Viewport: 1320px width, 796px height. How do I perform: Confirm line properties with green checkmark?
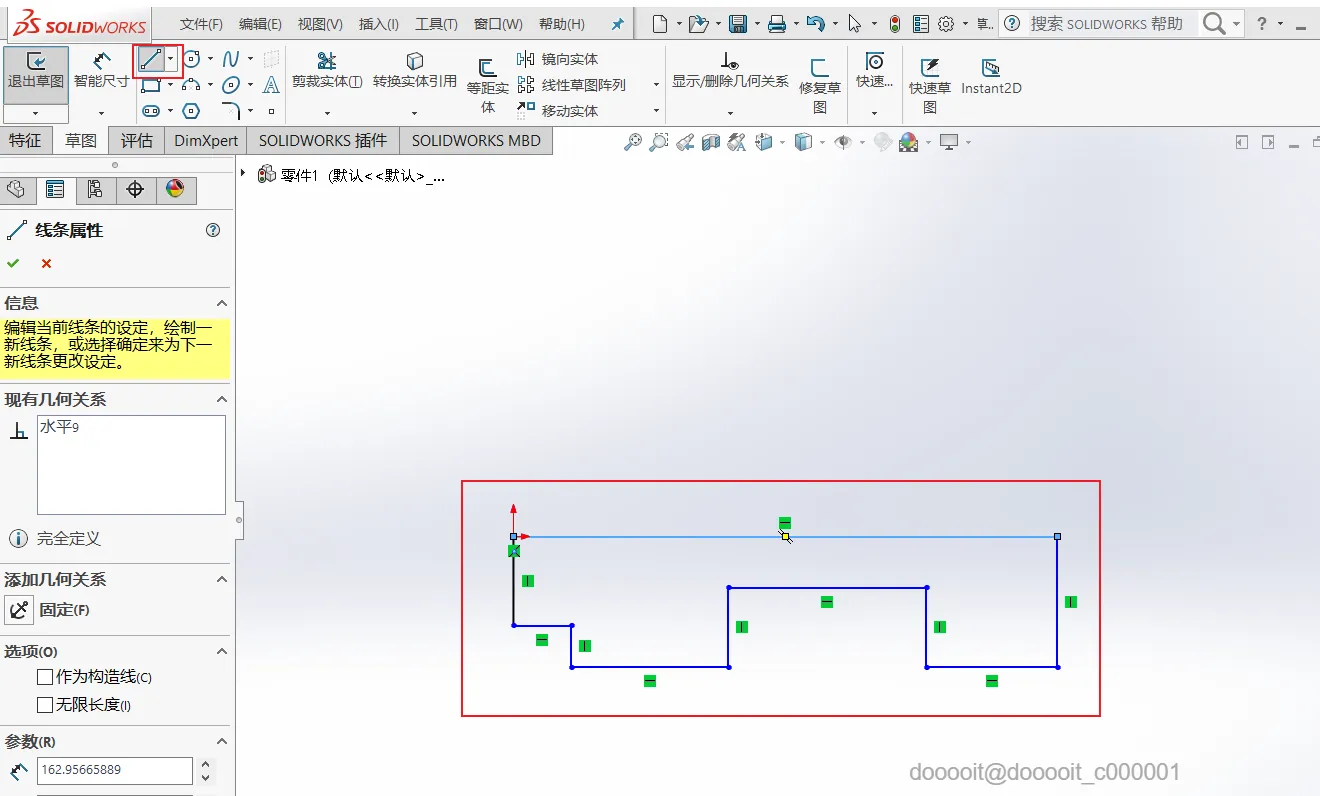tap(13, 263)
